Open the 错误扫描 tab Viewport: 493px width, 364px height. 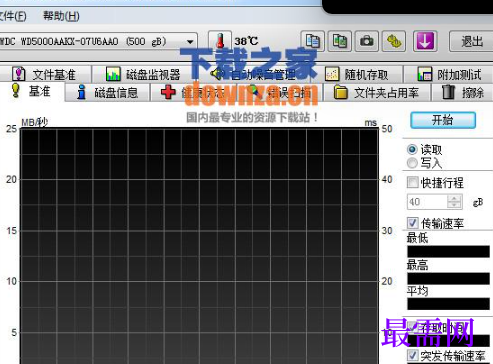click(279, 92)
